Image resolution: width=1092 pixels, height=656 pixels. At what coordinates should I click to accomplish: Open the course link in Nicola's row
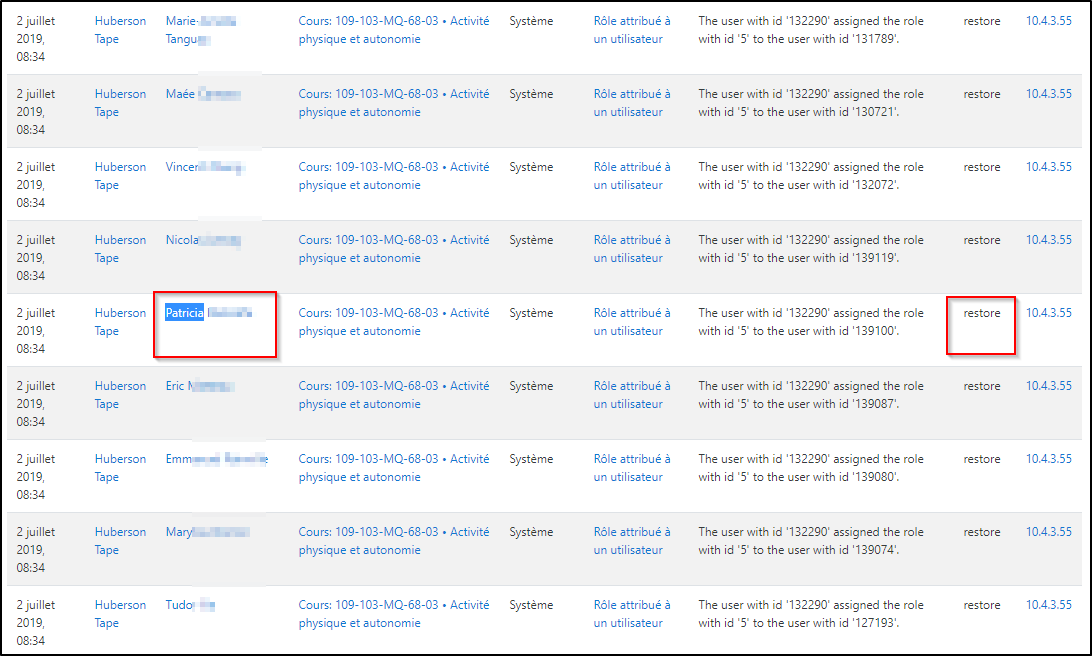[393, 249]
